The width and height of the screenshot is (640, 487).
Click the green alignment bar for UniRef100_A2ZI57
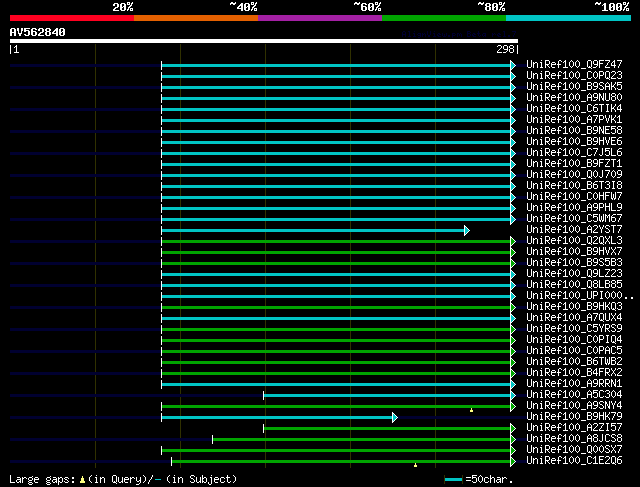[x=389, y=428]
